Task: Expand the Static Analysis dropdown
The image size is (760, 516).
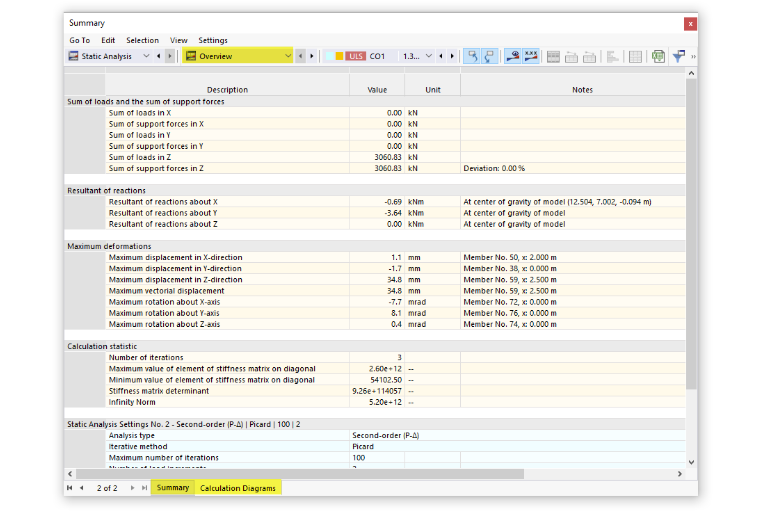Action: pyautogui.click(x=146, y=56)
